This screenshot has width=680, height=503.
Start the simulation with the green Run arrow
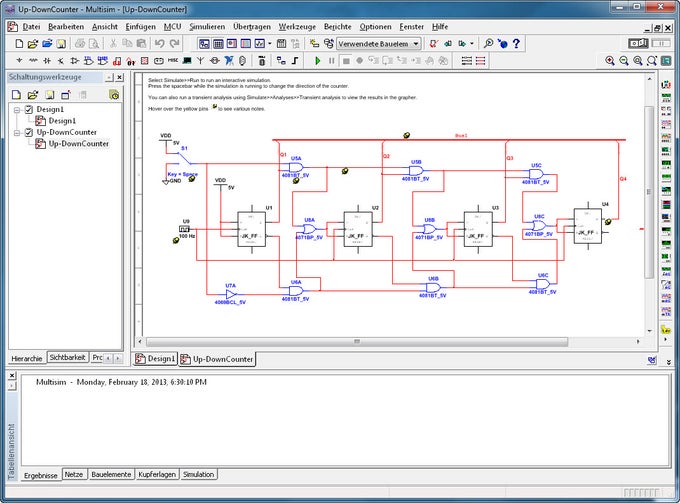click(317, 61)
